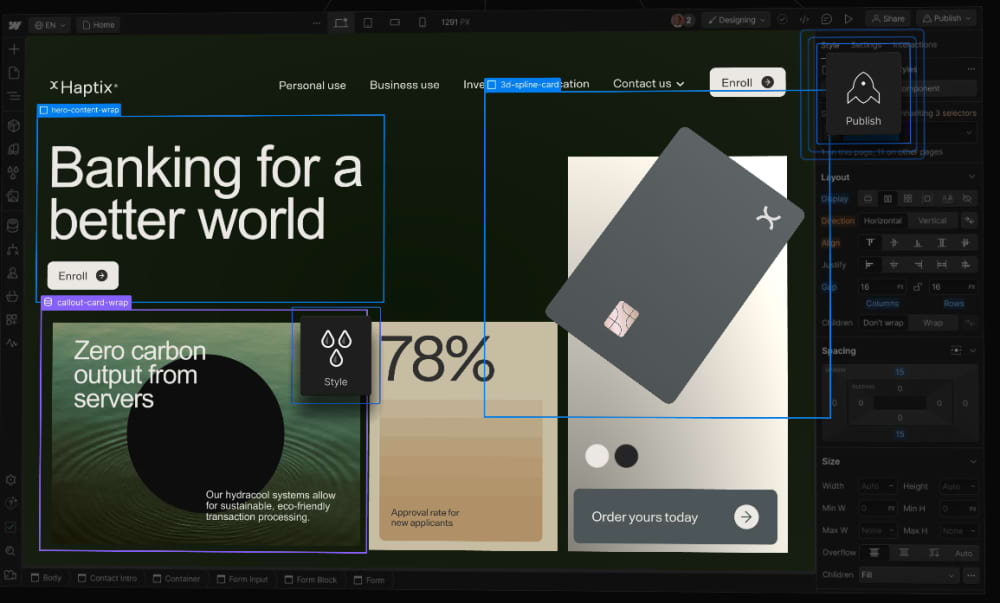Select the callout-card-wrap element label
Viewport: 1000px width, 603px height.
pyautogui.click(x=86, y=302)
